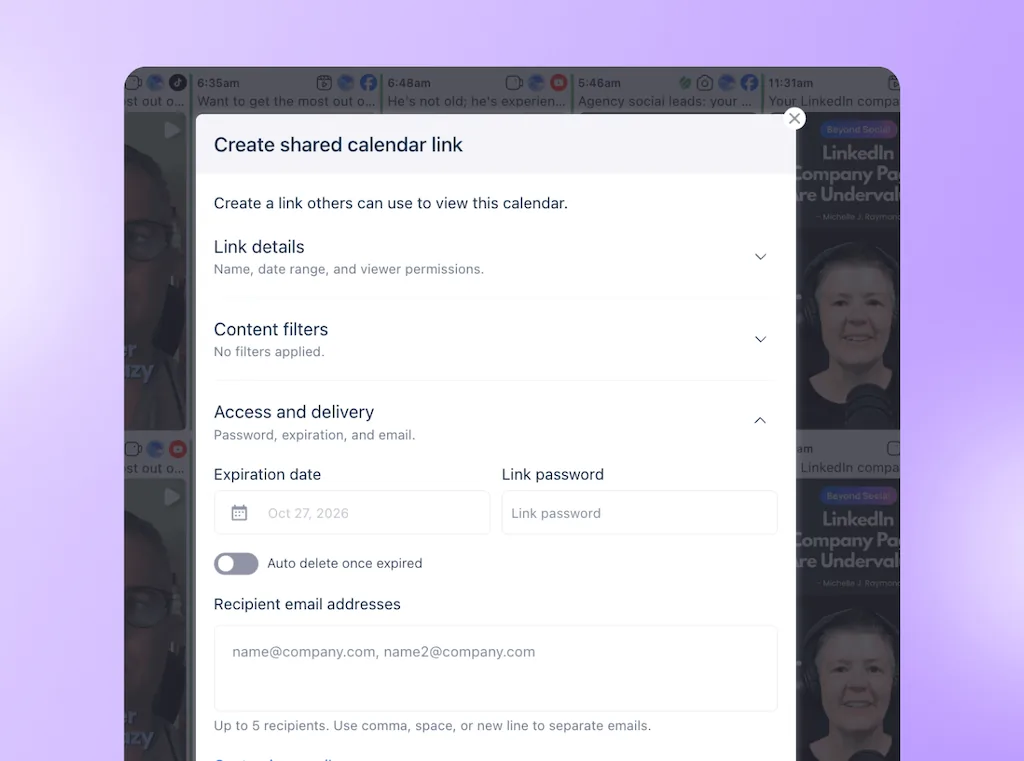1024x761 pixels.
Task: Collapse the Access and delivery section chevron
Action: (x=760, y=420)
